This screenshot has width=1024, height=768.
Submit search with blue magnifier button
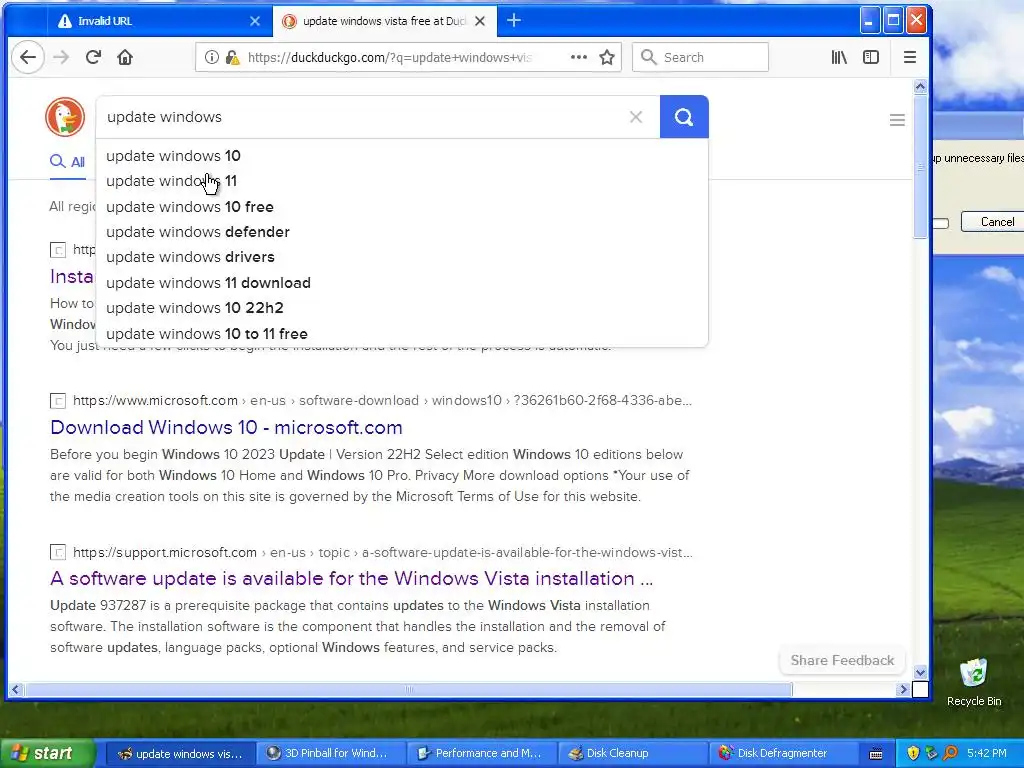tap(684, 117)
